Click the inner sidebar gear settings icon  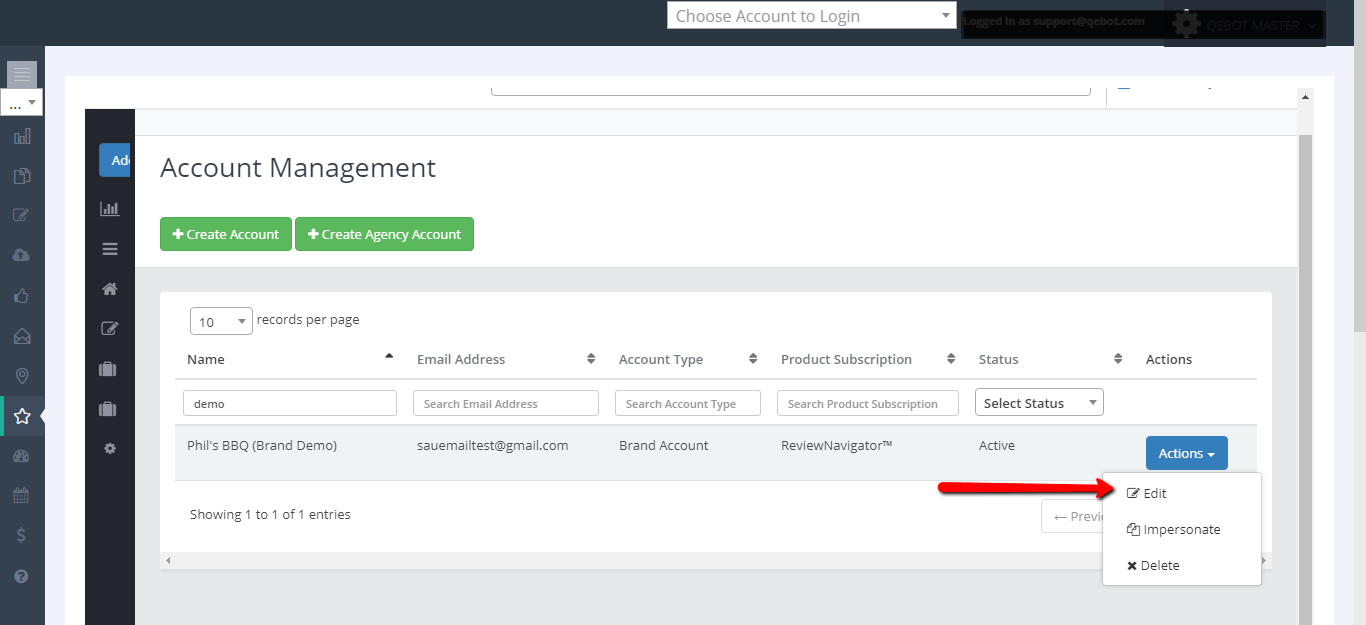coord(110,449)
